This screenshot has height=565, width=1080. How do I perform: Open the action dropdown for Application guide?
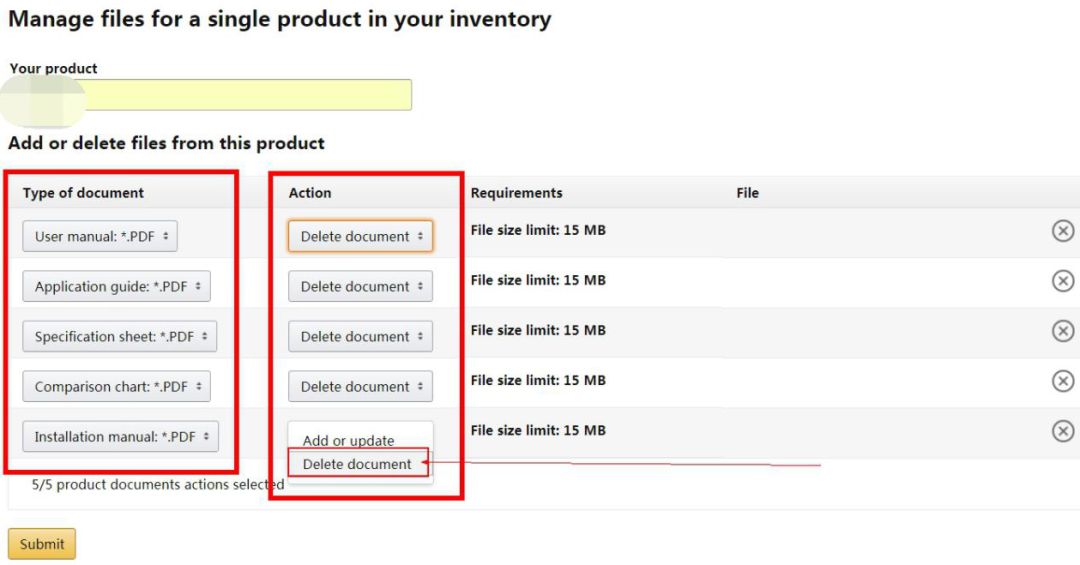point(360,287)
